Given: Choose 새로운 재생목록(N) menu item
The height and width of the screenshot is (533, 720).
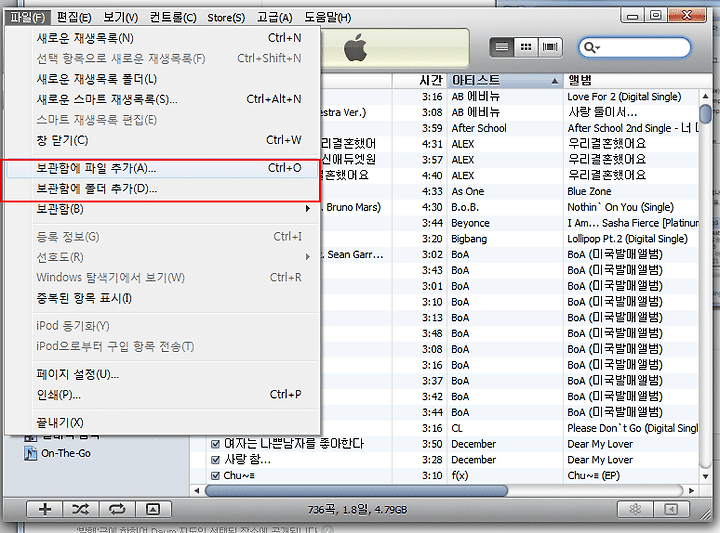Looking at the screenshot, I should pos(163,38).
